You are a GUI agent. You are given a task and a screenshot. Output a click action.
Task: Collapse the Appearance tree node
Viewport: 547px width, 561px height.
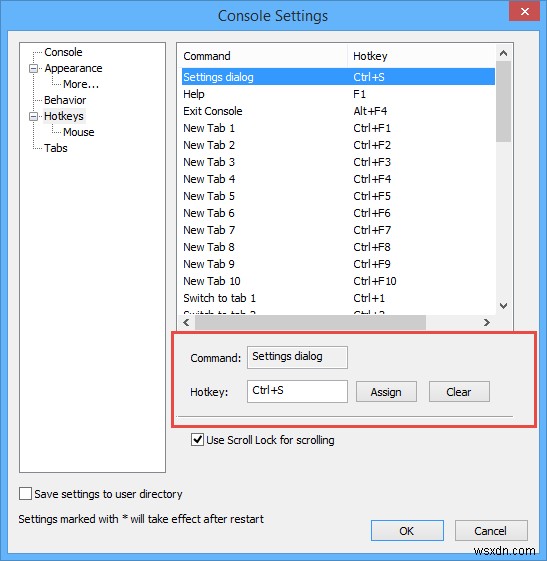click(x=33, y=68)
